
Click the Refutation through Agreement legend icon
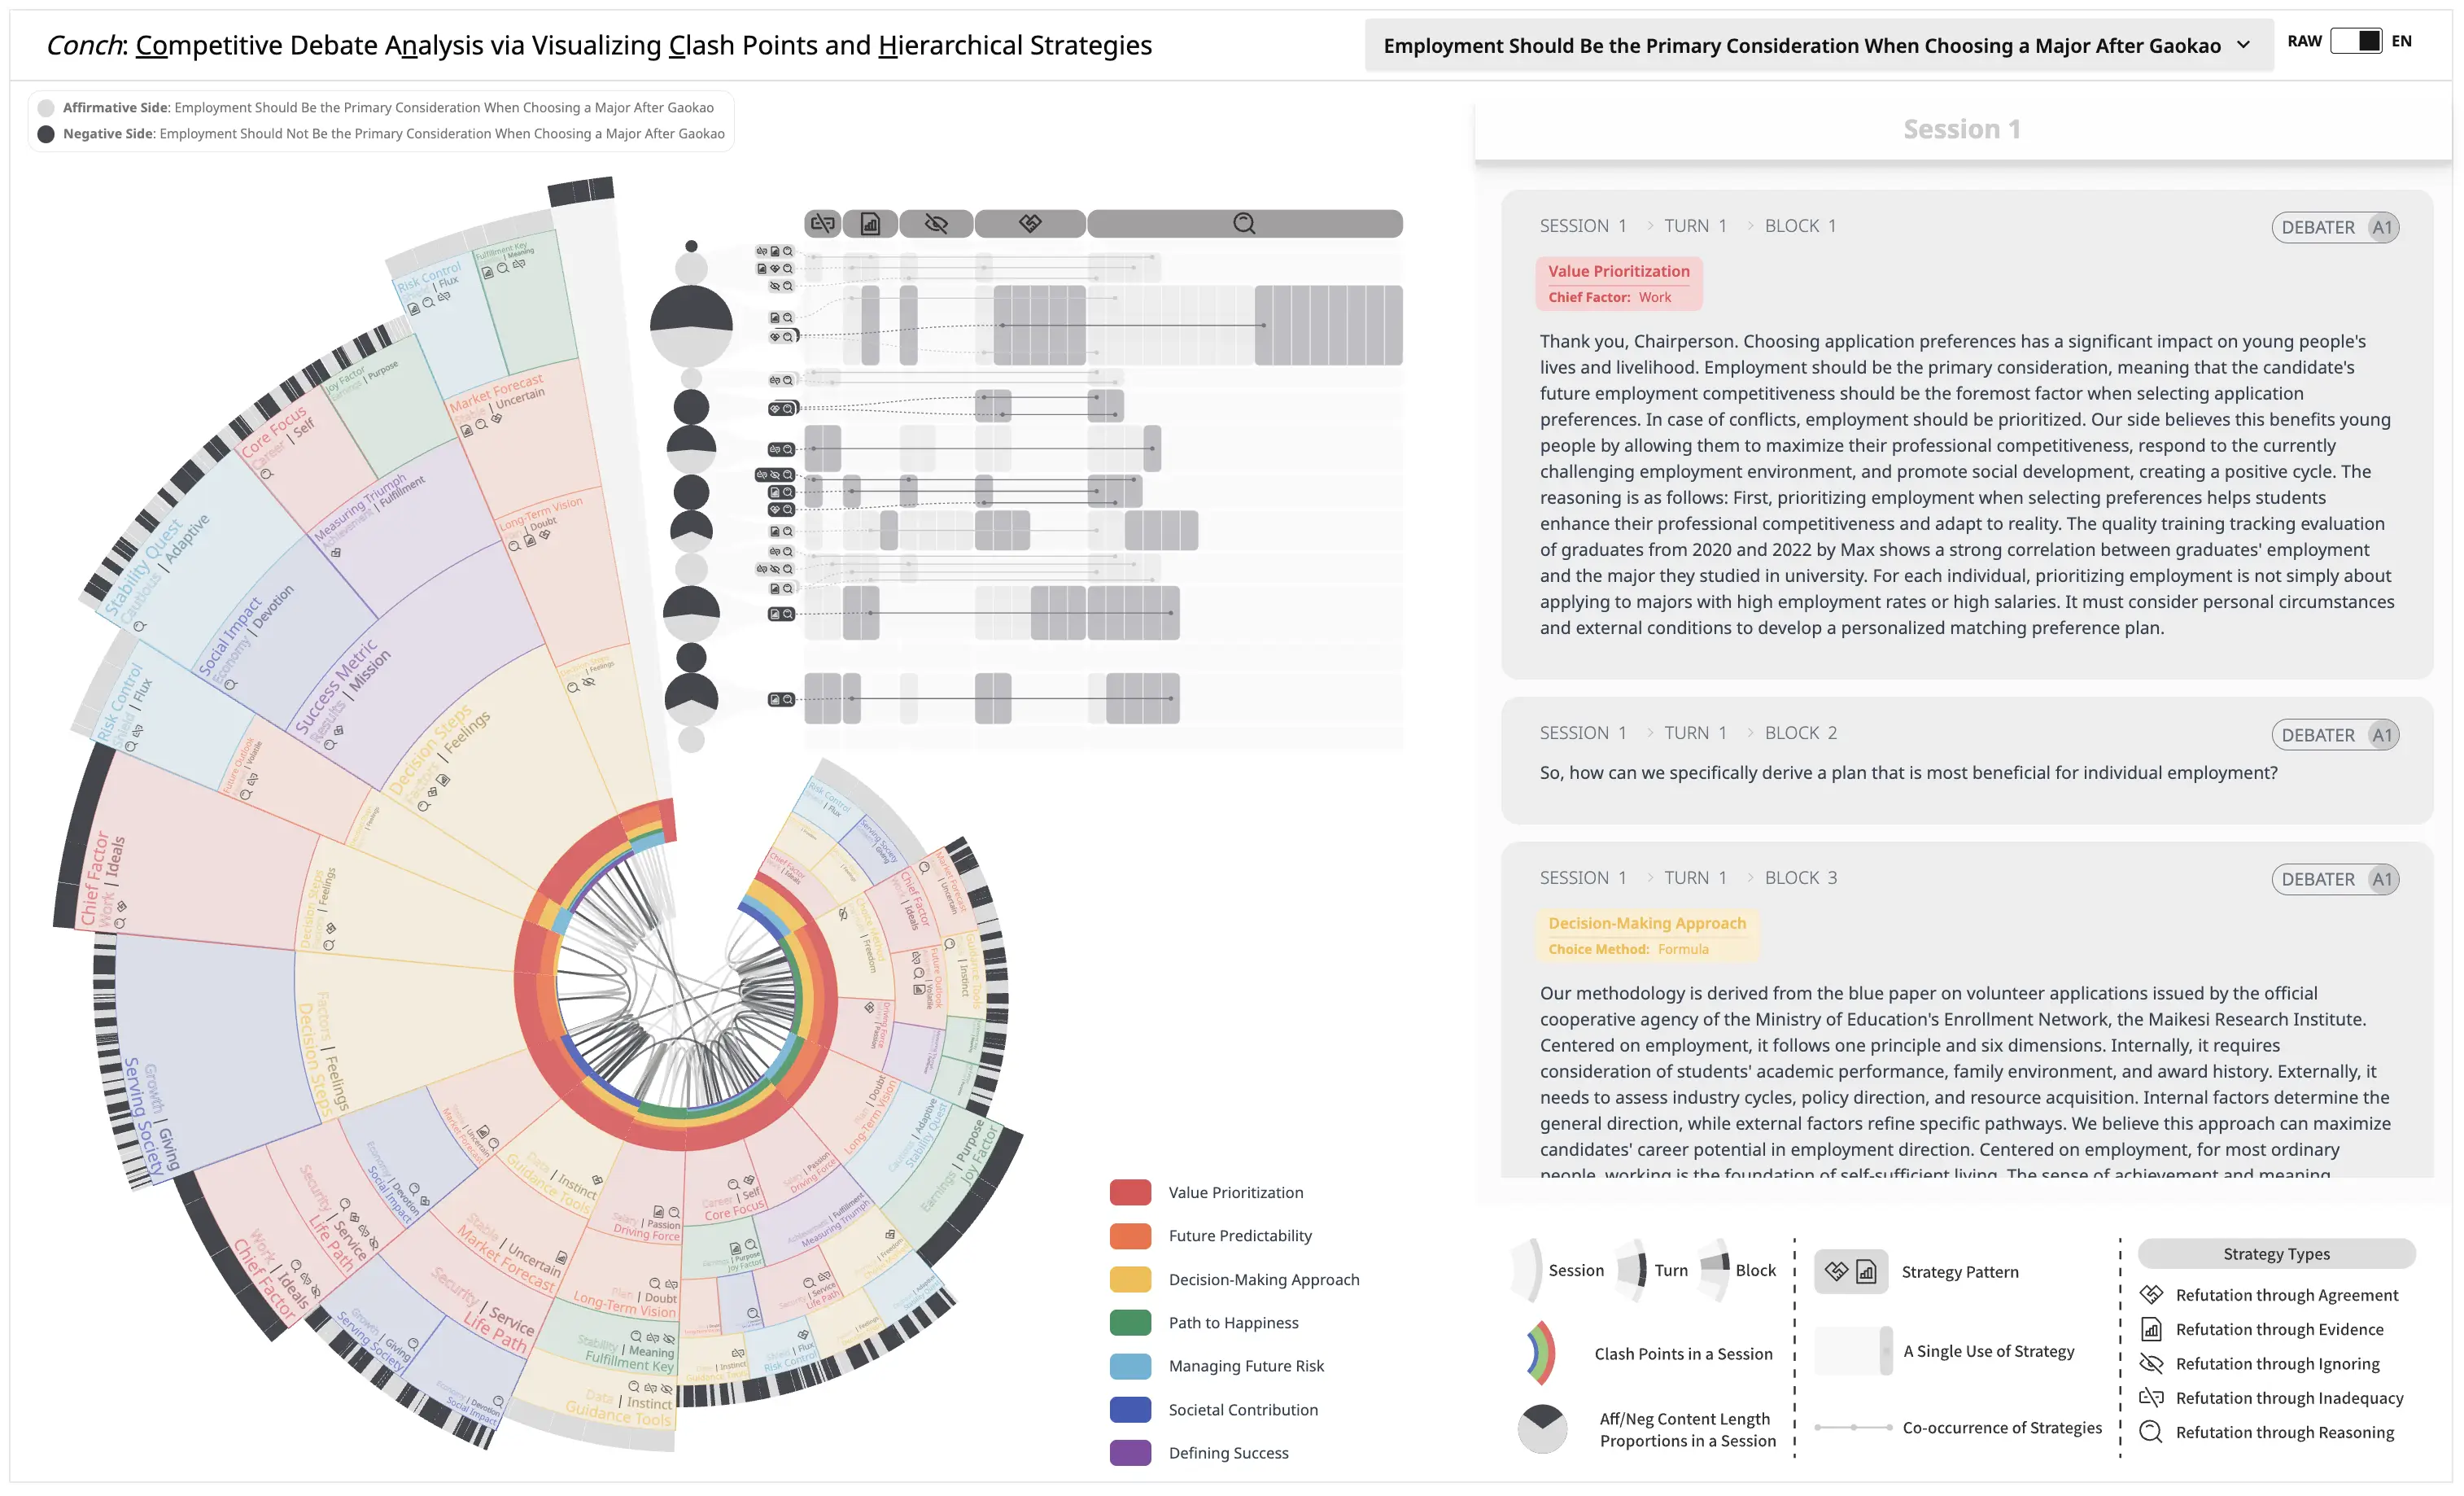pos(2151,1295)
